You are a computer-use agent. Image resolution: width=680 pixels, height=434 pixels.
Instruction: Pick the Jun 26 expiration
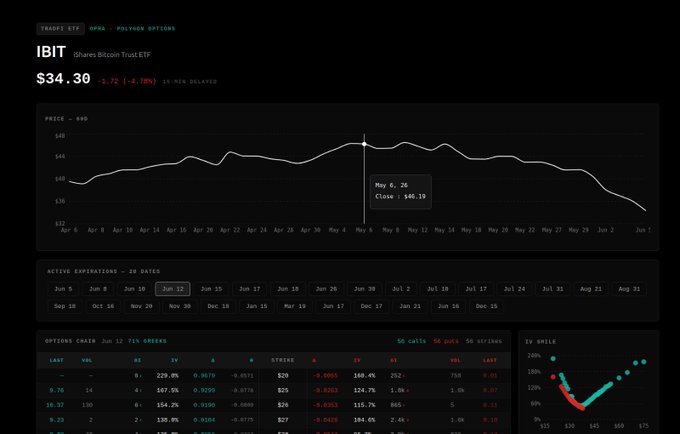(326, 289)
